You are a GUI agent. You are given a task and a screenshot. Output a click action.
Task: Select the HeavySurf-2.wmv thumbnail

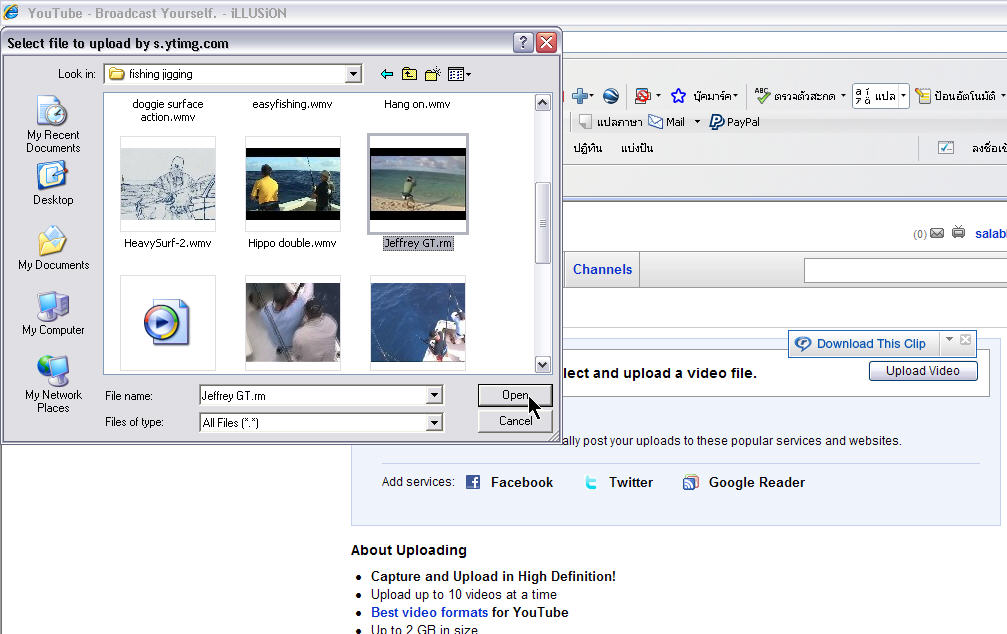click(168, 184)
